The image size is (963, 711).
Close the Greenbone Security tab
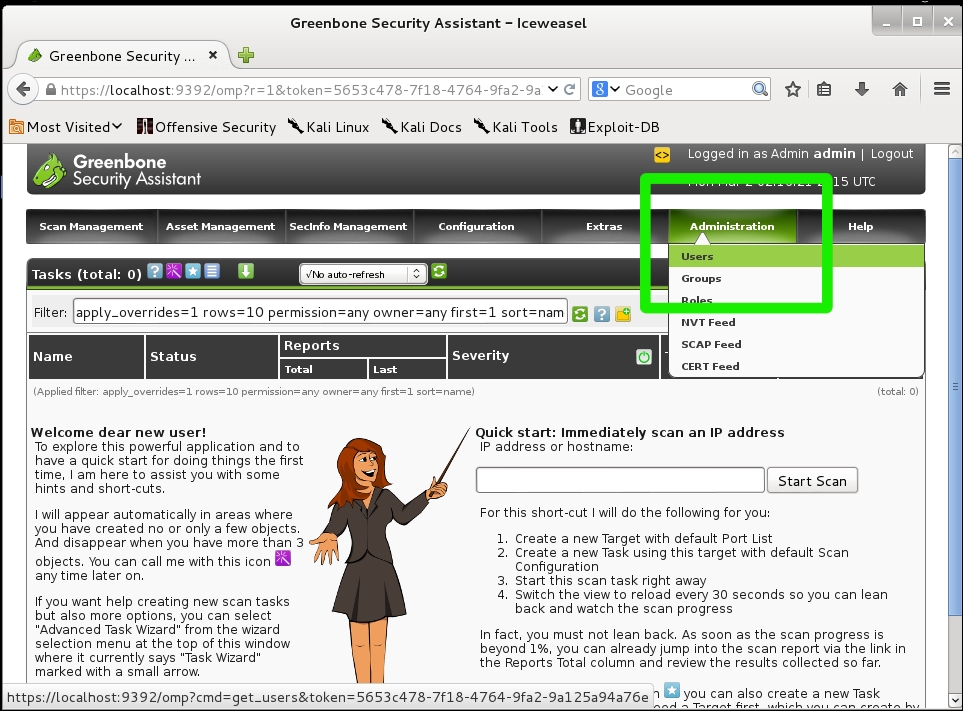[x=213, y=55]
